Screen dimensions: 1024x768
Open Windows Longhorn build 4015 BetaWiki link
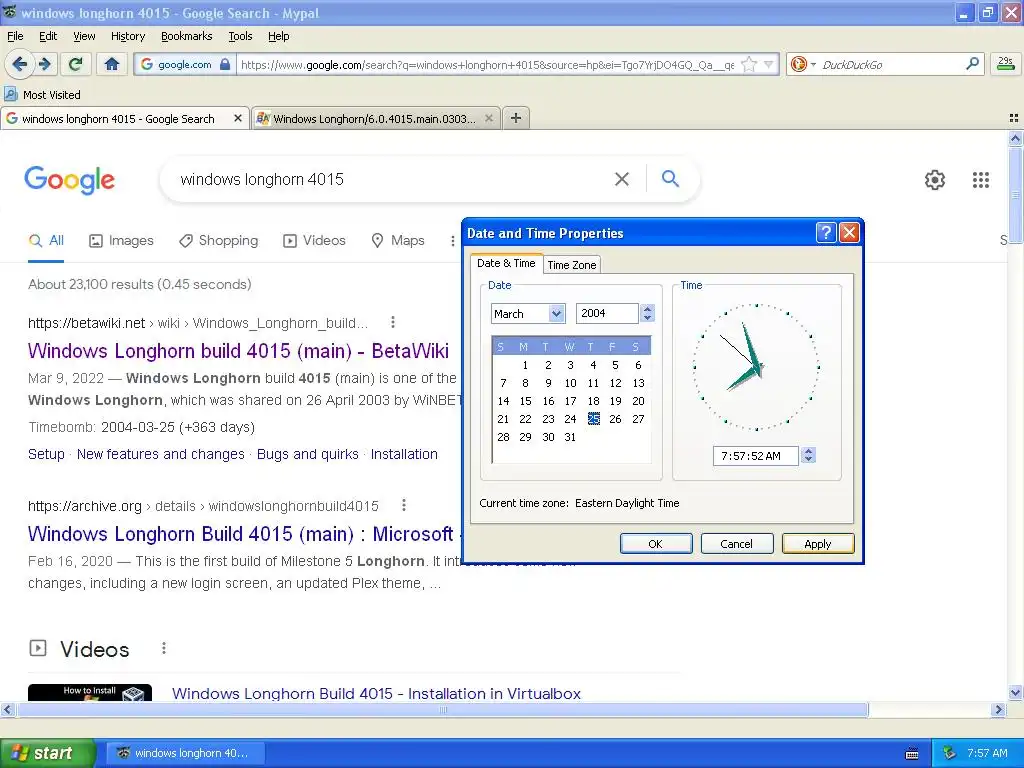(238, 351)
